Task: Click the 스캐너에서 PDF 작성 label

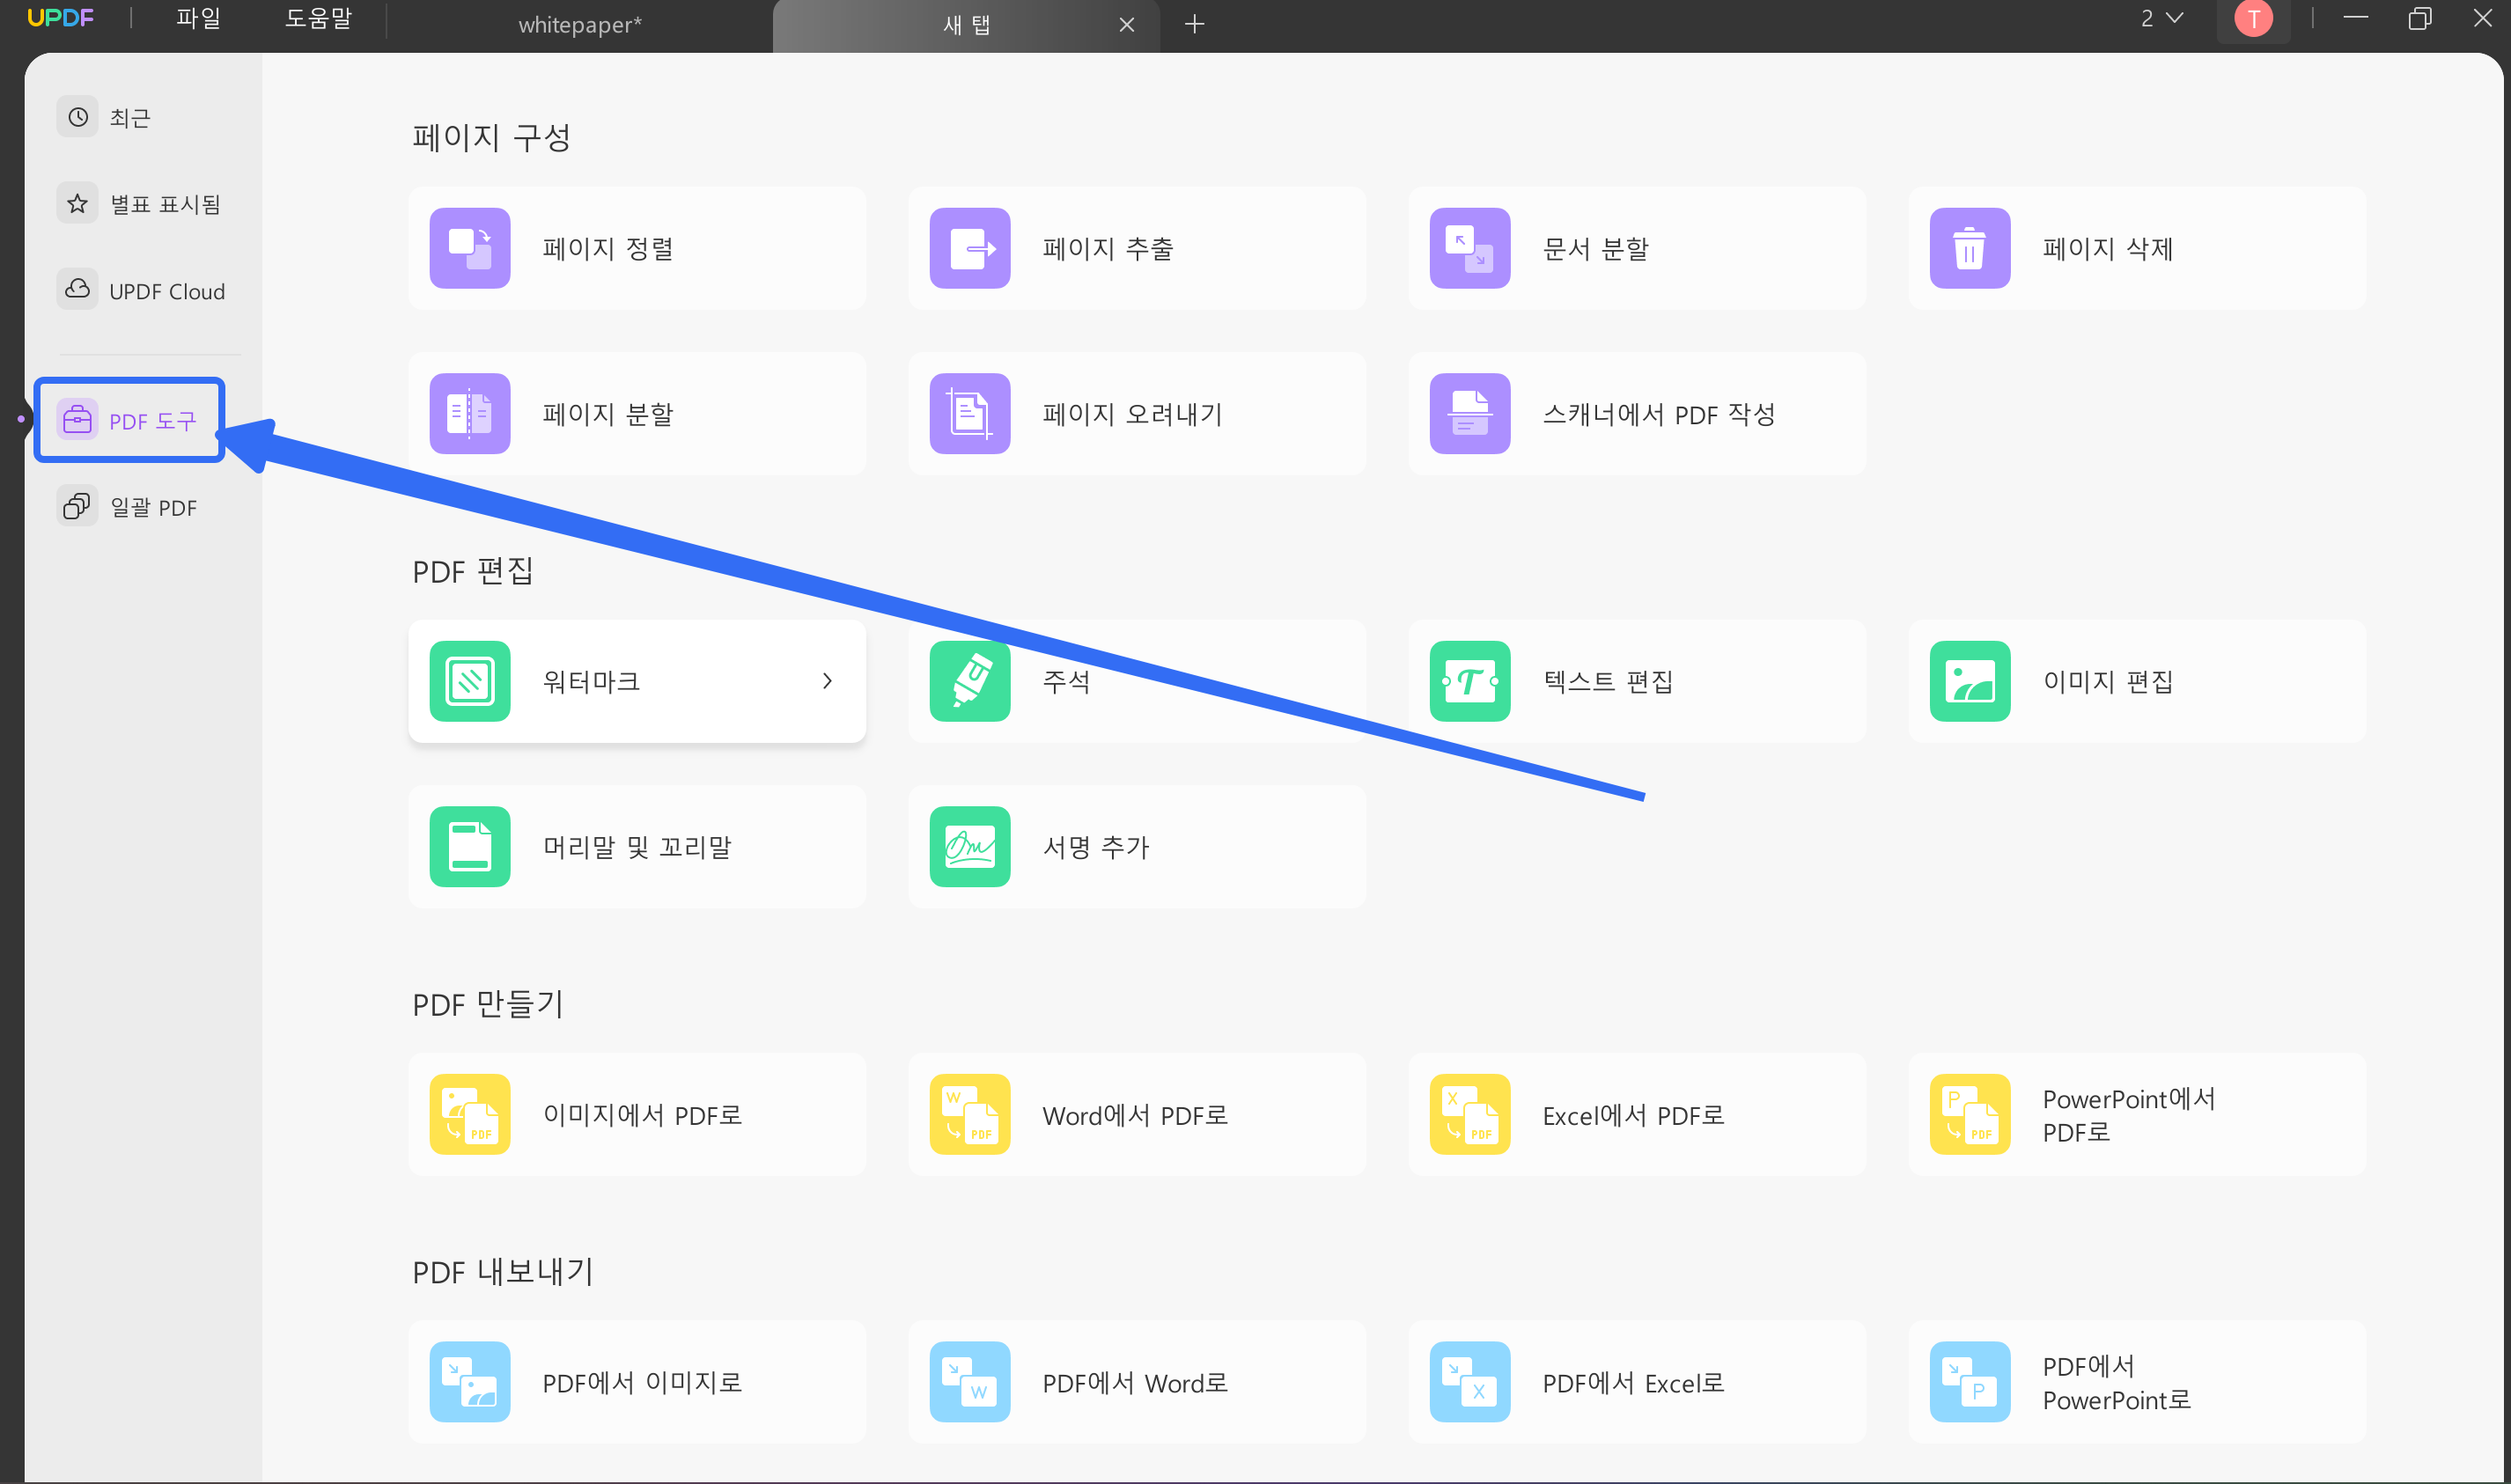Action: [1659, 413]
